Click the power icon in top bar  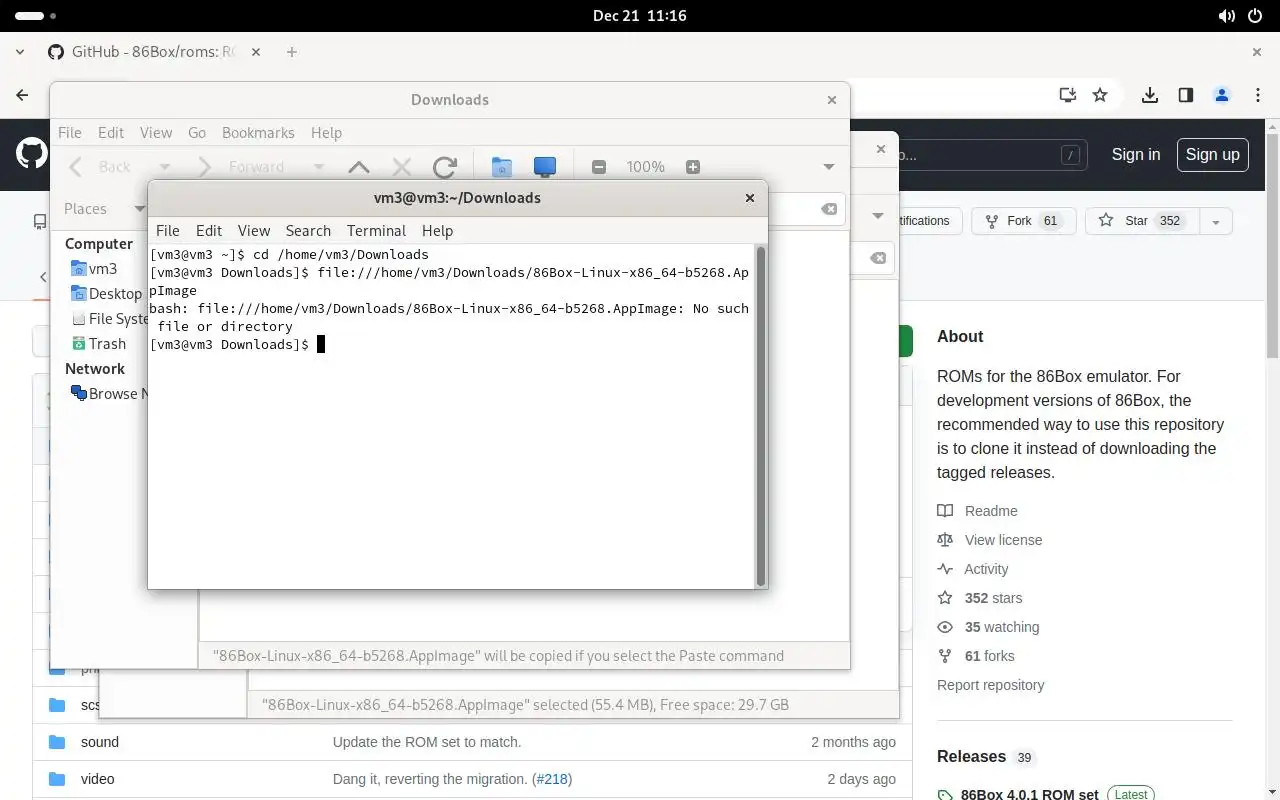click(1255, 16)
